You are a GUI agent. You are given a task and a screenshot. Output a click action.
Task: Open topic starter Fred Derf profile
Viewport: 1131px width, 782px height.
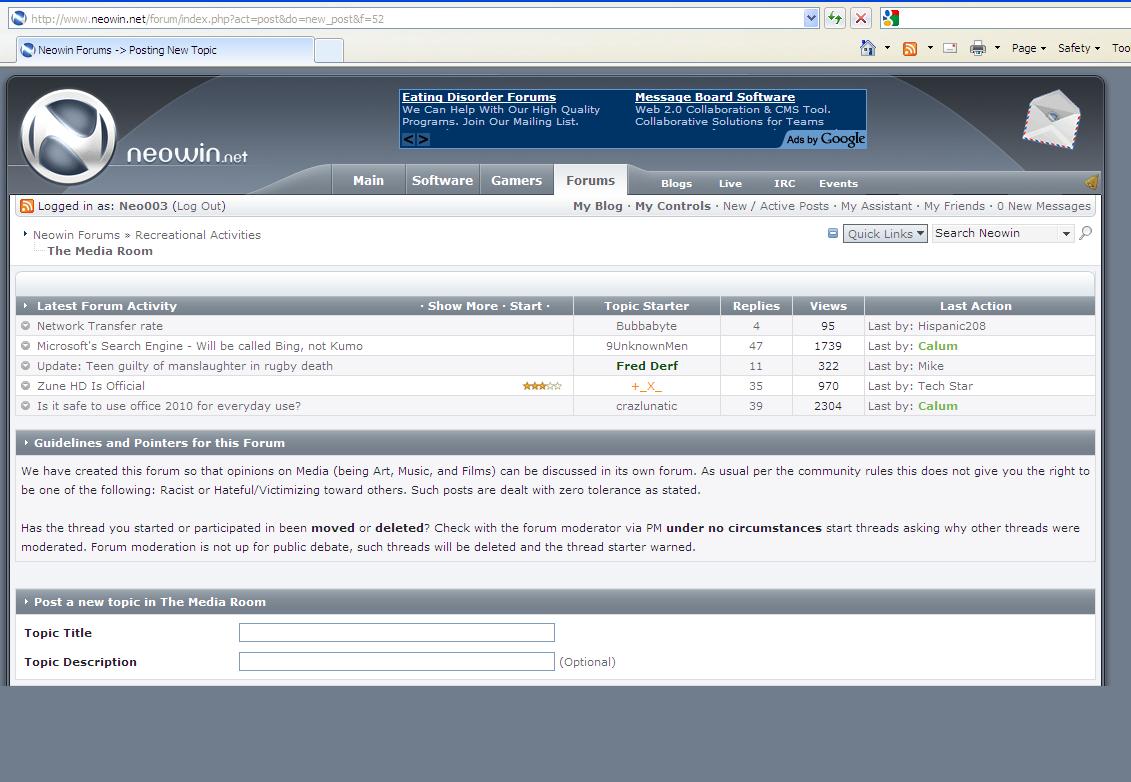[x=647, y=366]
